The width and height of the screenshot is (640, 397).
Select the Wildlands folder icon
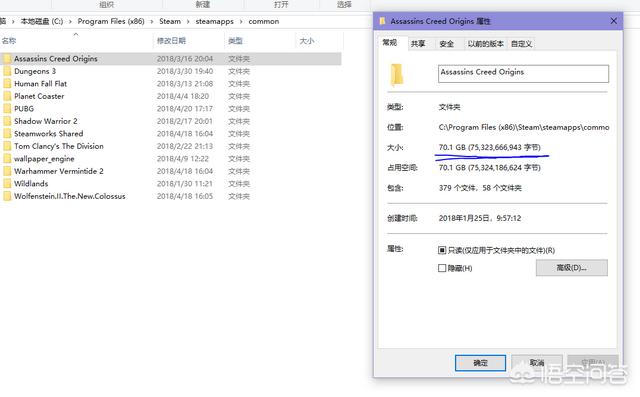point(7,184)
